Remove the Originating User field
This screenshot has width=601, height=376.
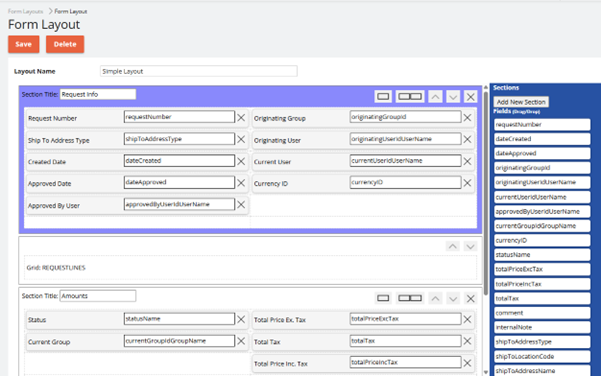pos(467,140)
